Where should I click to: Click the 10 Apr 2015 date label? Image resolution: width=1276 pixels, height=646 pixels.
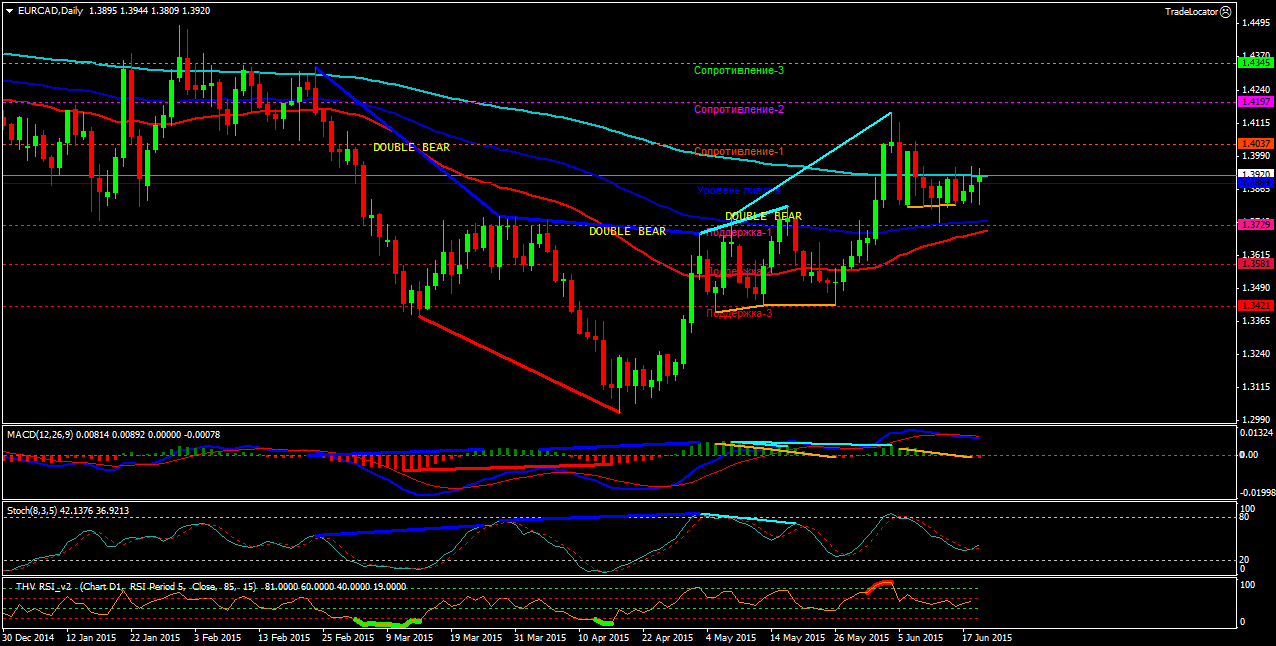click(x=603, y=636)
